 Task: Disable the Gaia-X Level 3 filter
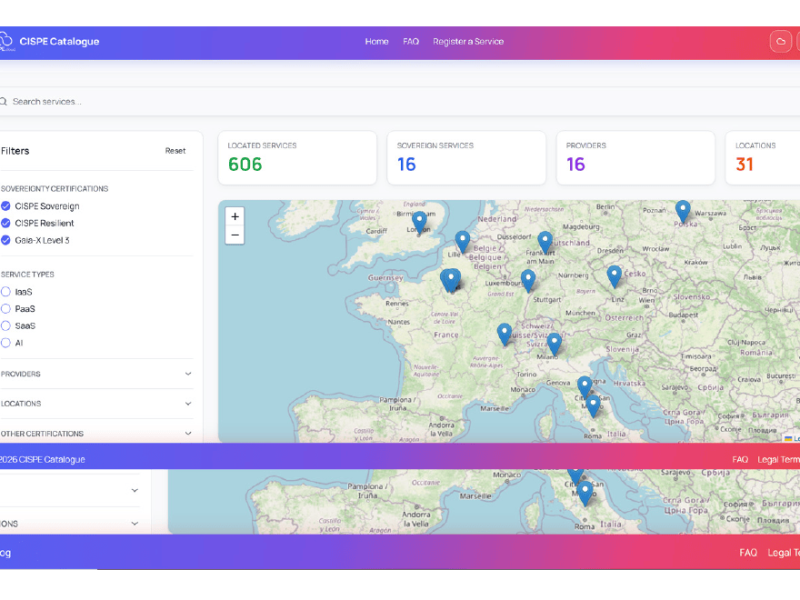click(x=6, y=240)
